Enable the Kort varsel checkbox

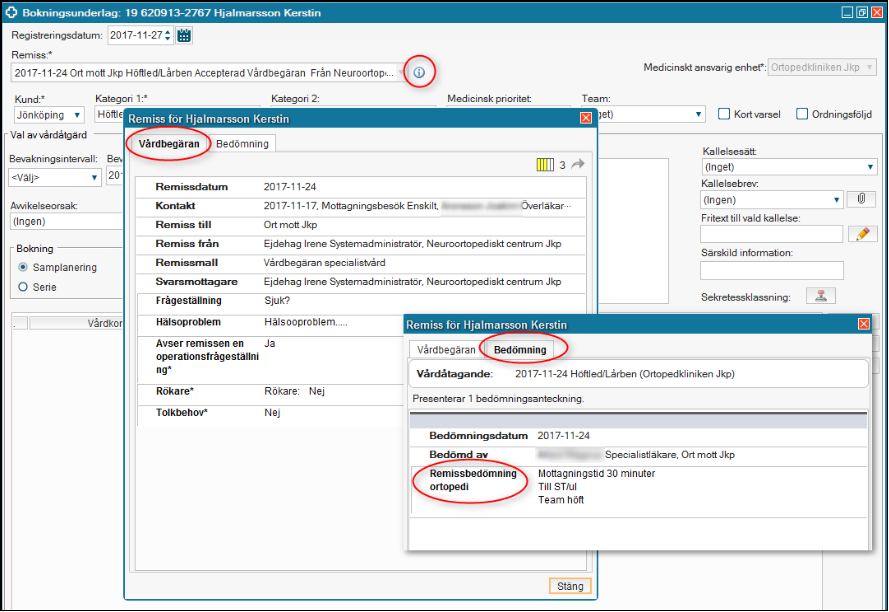click(x=725, y=114)
